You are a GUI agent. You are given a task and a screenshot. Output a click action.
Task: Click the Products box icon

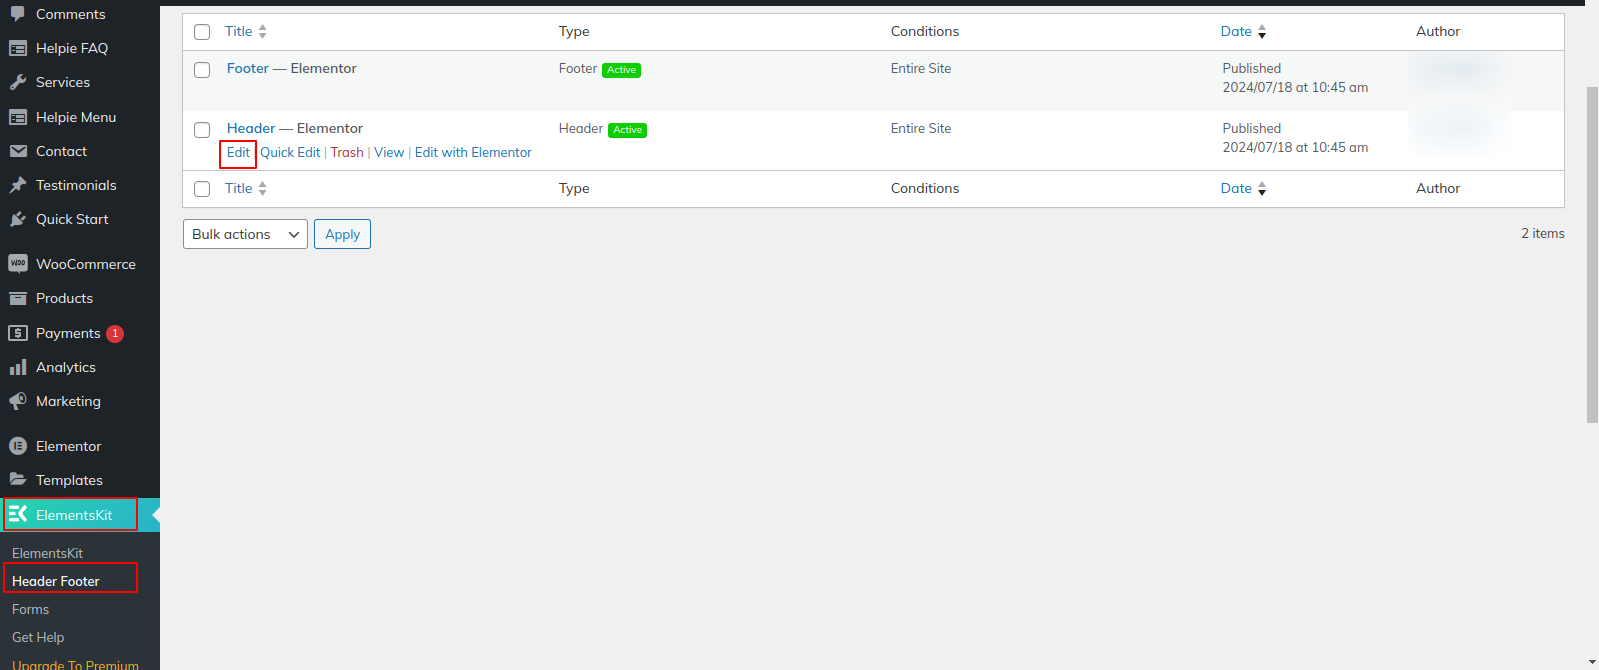[18, 298]
